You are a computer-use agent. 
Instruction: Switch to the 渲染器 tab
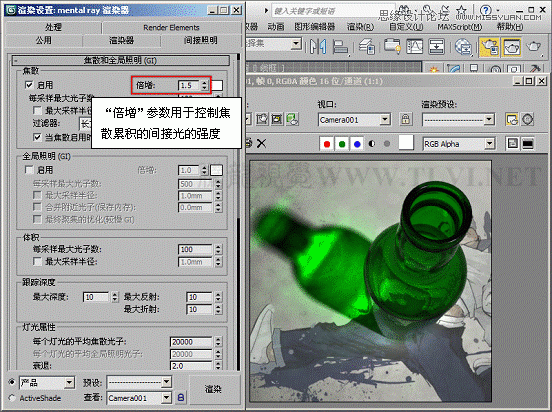pos(121,40)
